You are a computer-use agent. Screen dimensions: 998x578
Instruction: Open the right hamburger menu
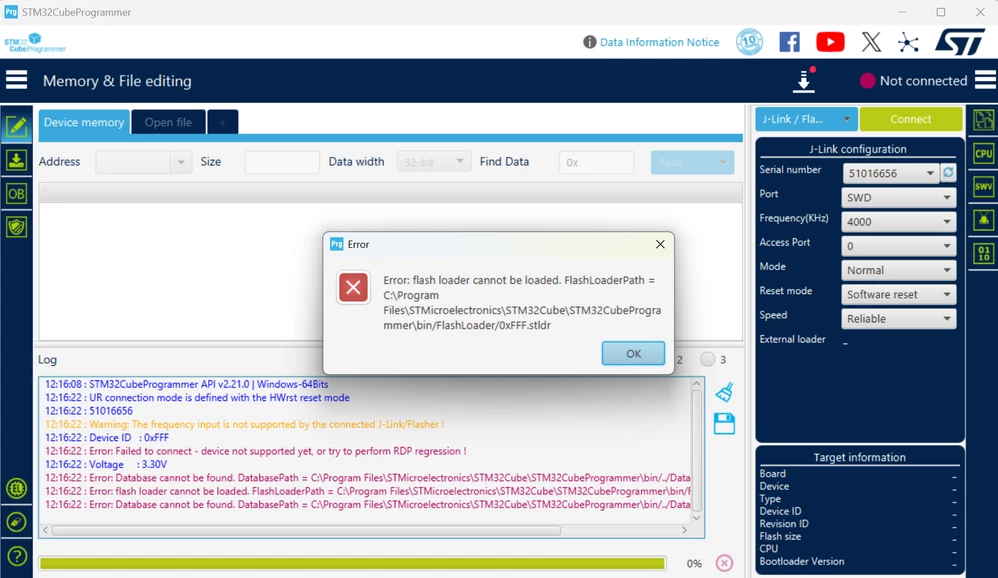(985, 80)
